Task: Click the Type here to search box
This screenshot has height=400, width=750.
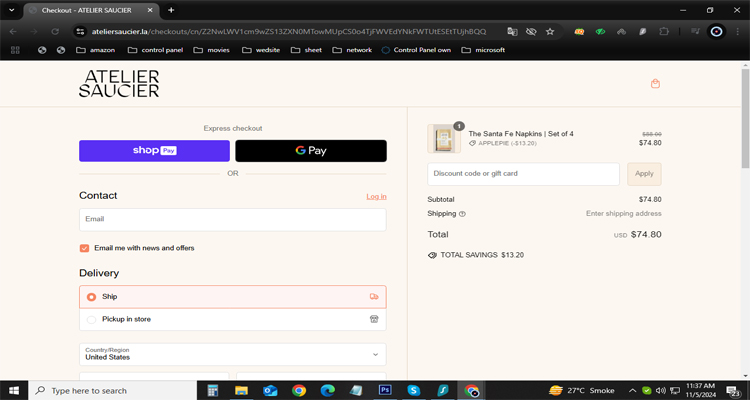Action: pyautogui.click(x=112, y=390)
